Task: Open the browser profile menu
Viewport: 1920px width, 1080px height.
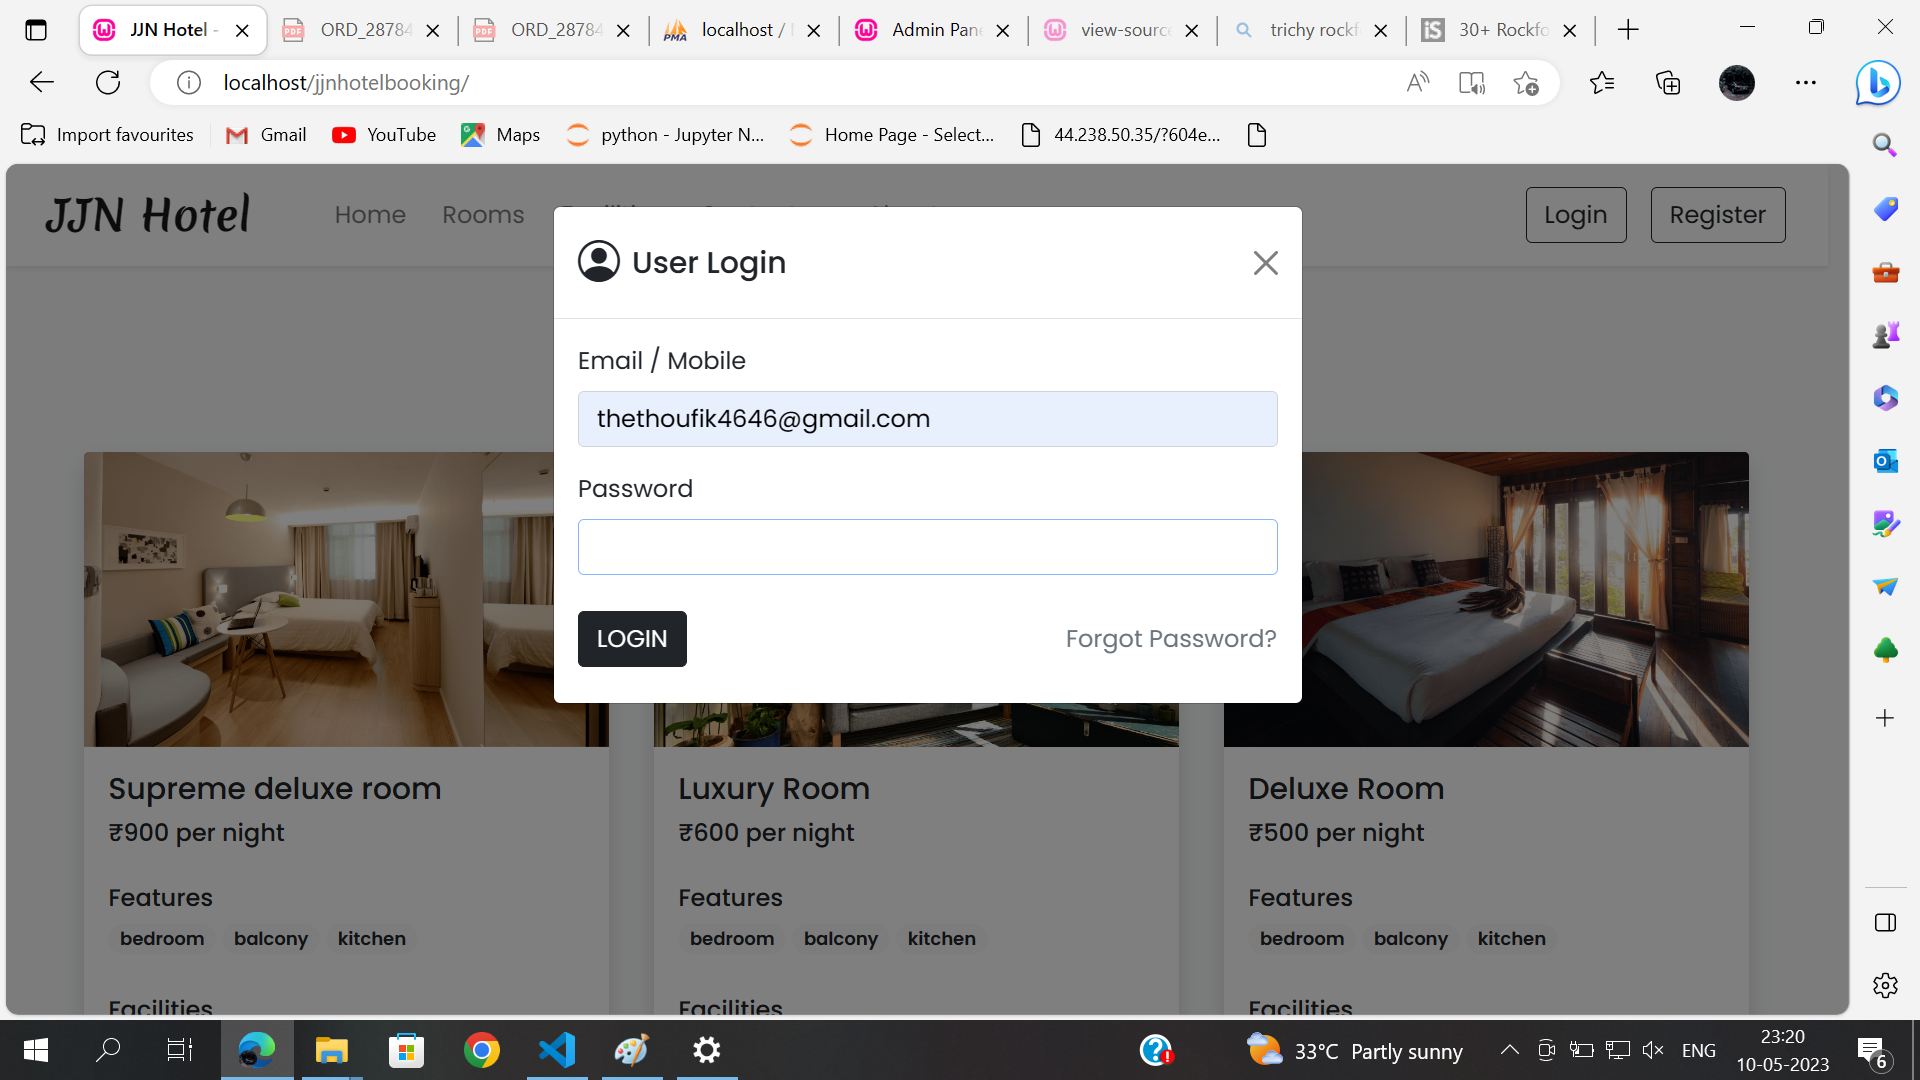Action: [x=1737, y=82]
